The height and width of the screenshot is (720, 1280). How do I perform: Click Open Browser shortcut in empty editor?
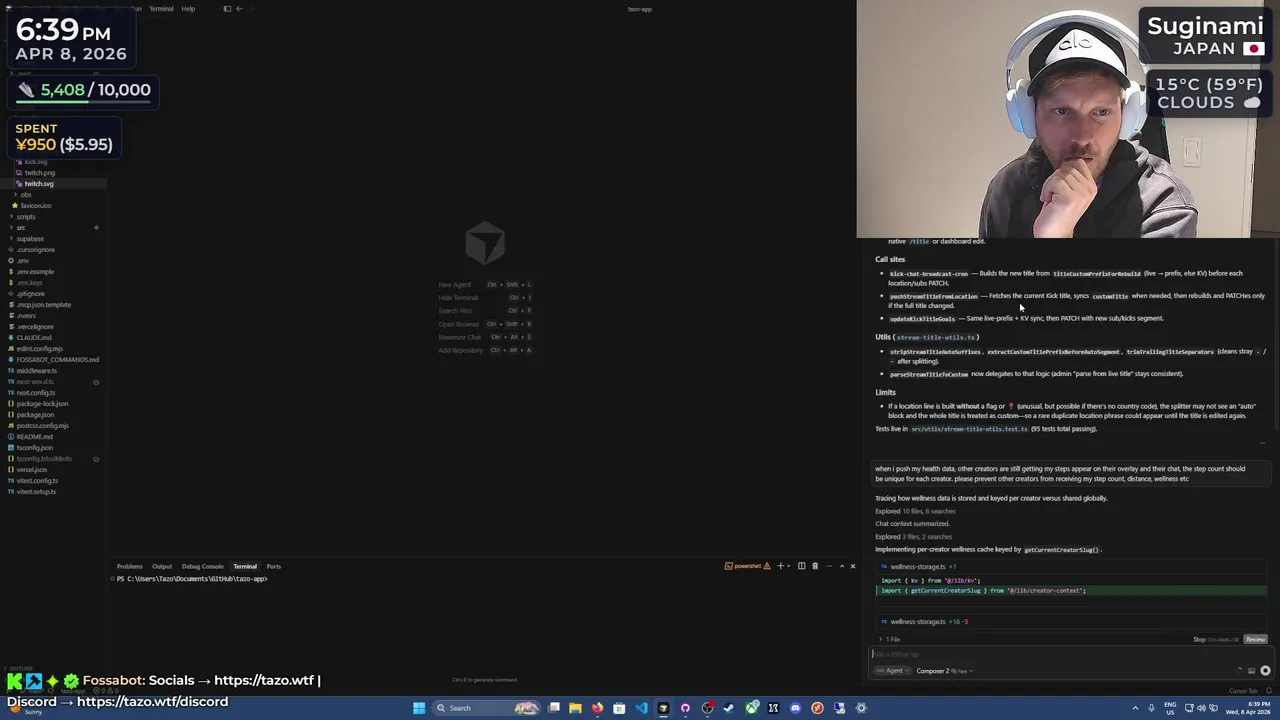[x=485, y=324]
